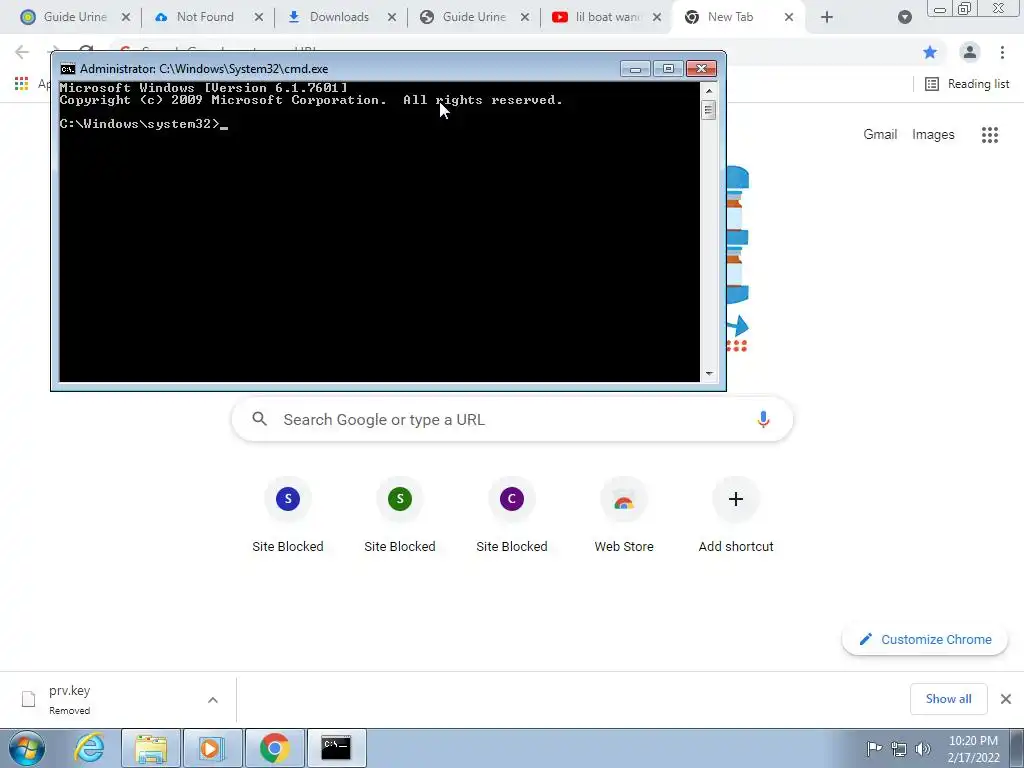Open the Google apps grid
1024x768 pixels.
point(989,135)
